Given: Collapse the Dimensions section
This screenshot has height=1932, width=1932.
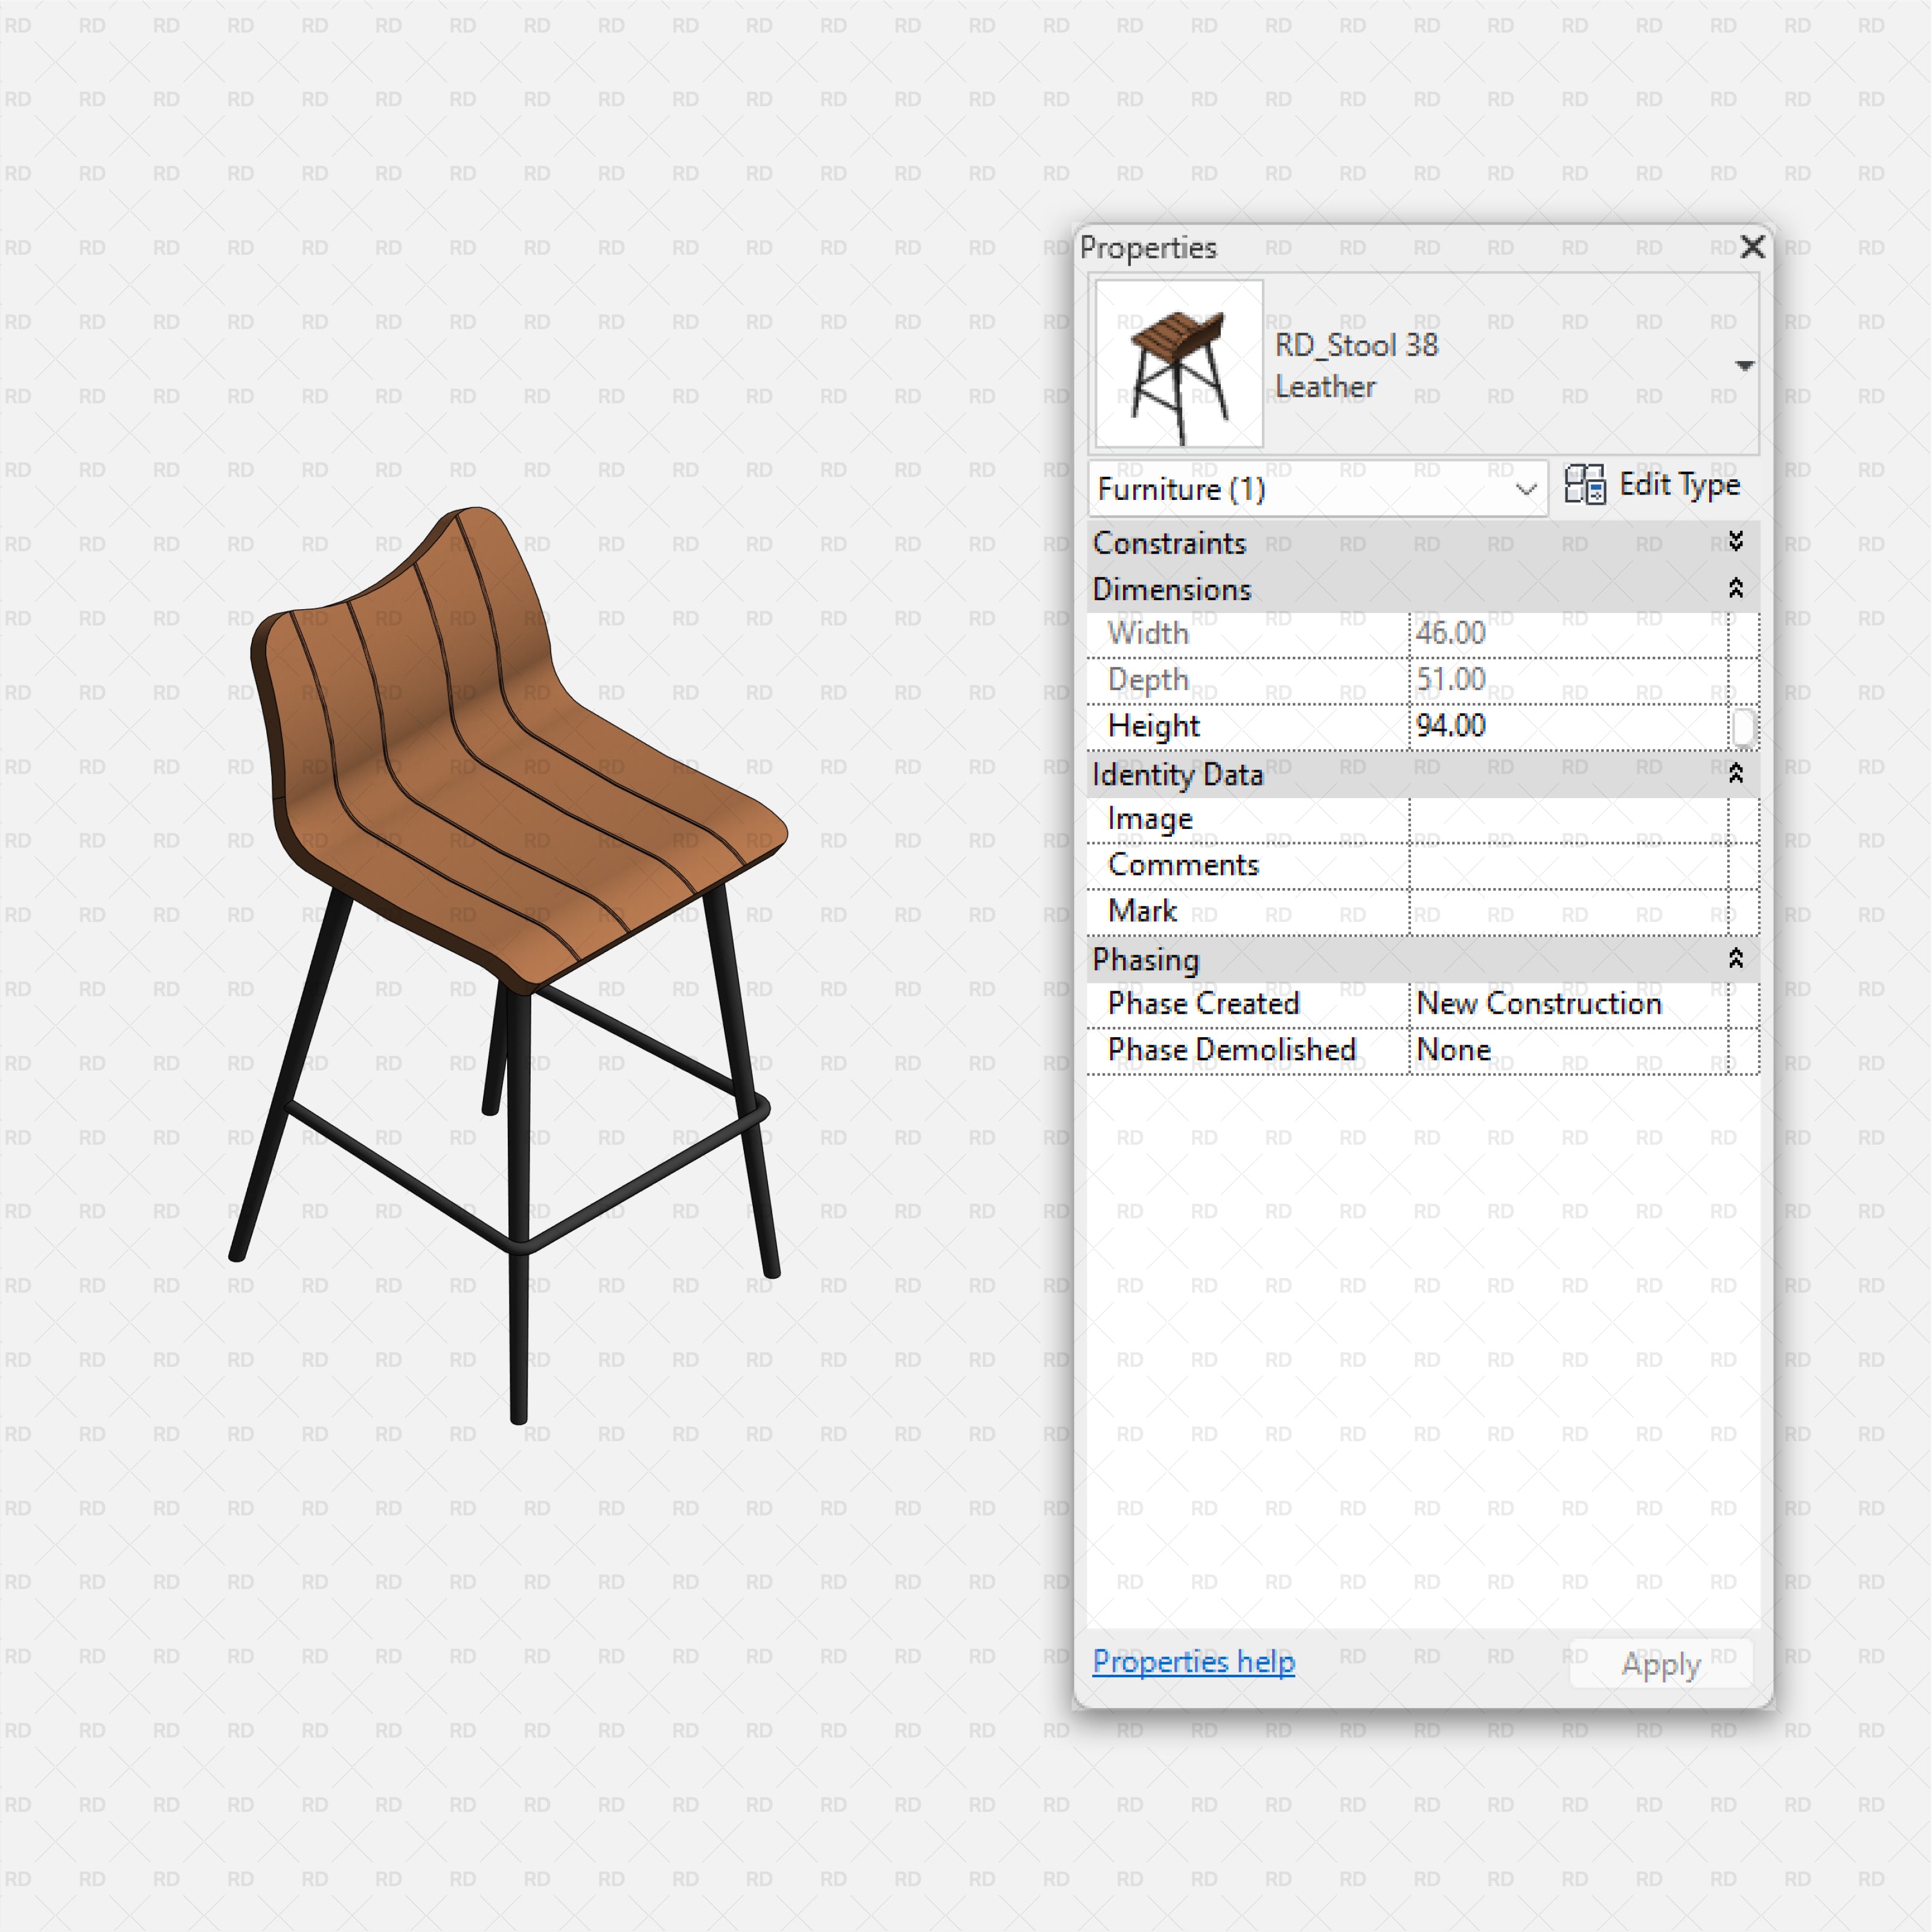Looking at the screenshot, I should click(1736, 589).
